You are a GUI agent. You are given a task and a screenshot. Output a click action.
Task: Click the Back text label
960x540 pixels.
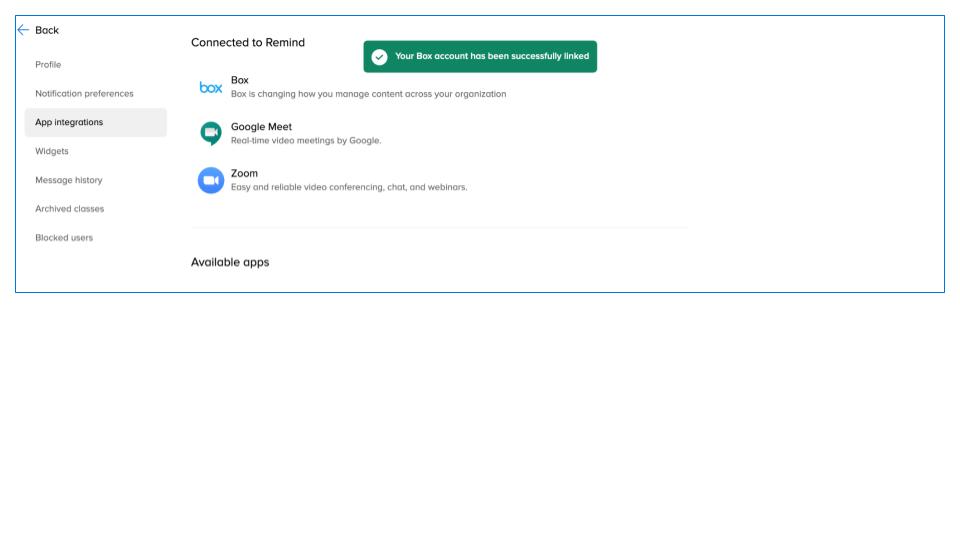click(47, 30)
